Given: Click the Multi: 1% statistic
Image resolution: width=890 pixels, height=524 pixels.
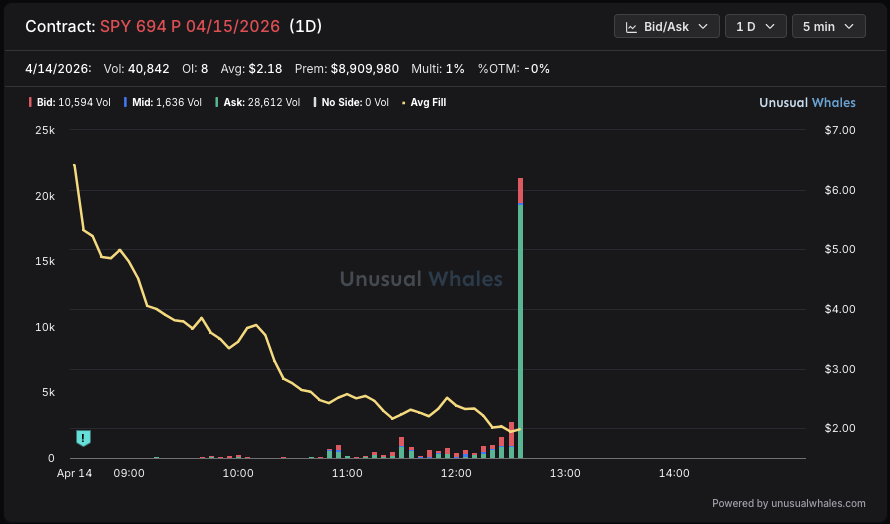Looking at the screenshot, I should tap(438, 69).
